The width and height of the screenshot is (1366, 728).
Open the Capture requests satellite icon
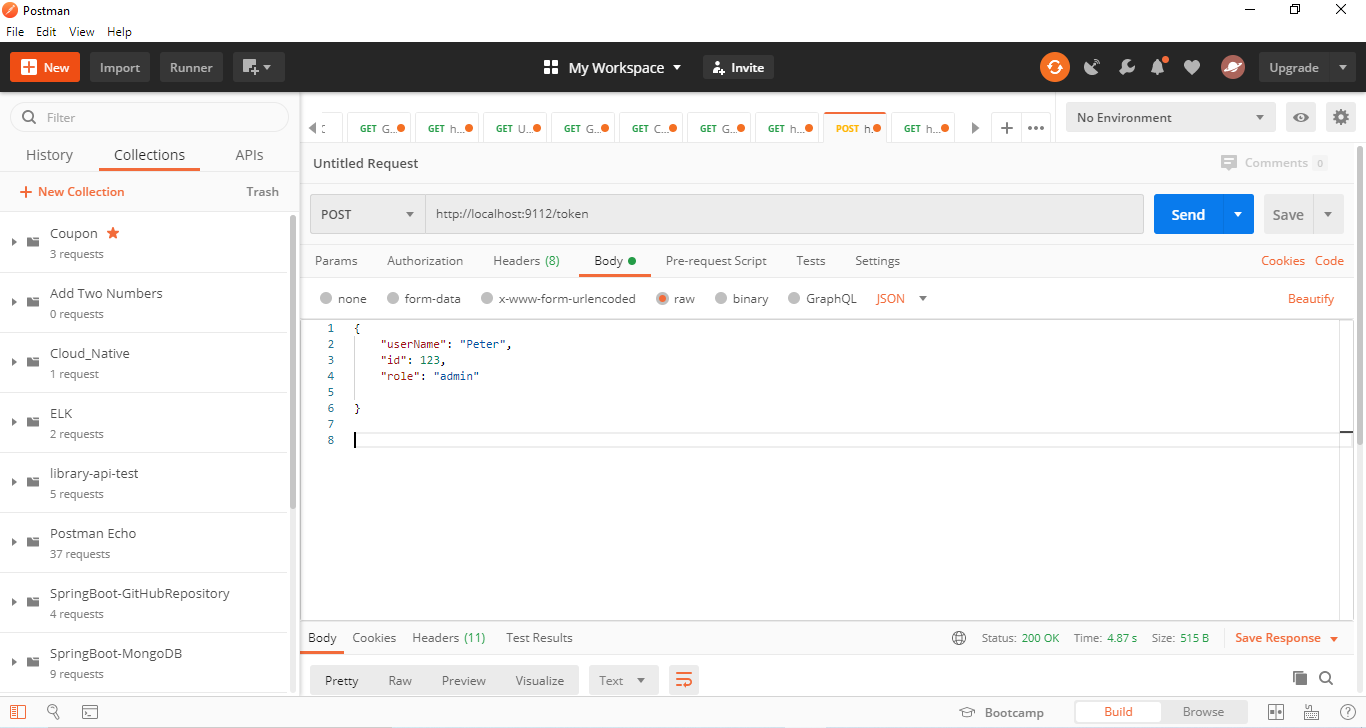pyautogui.click(x=1092, y=67)
